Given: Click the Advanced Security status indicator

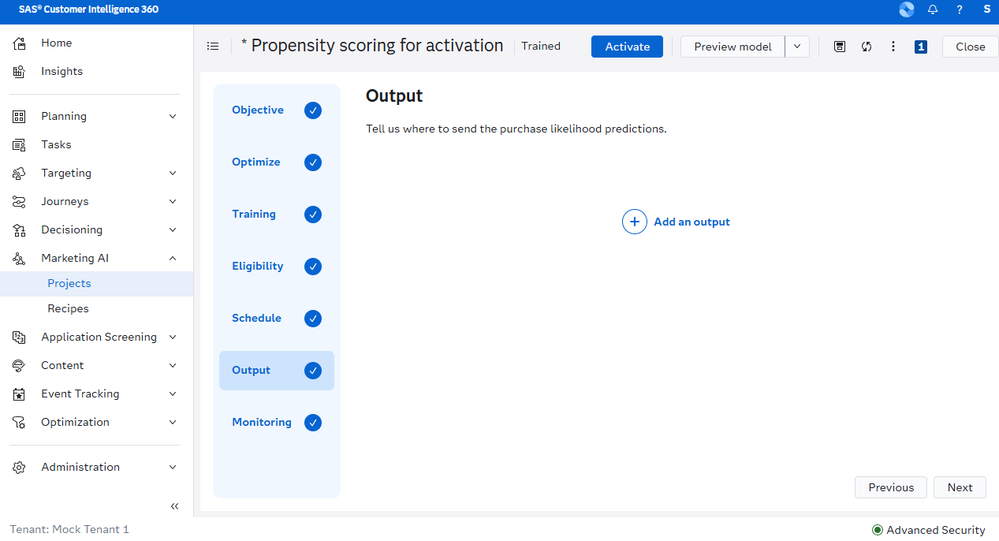Looking at the screenshot, I should tap(929, 530).
